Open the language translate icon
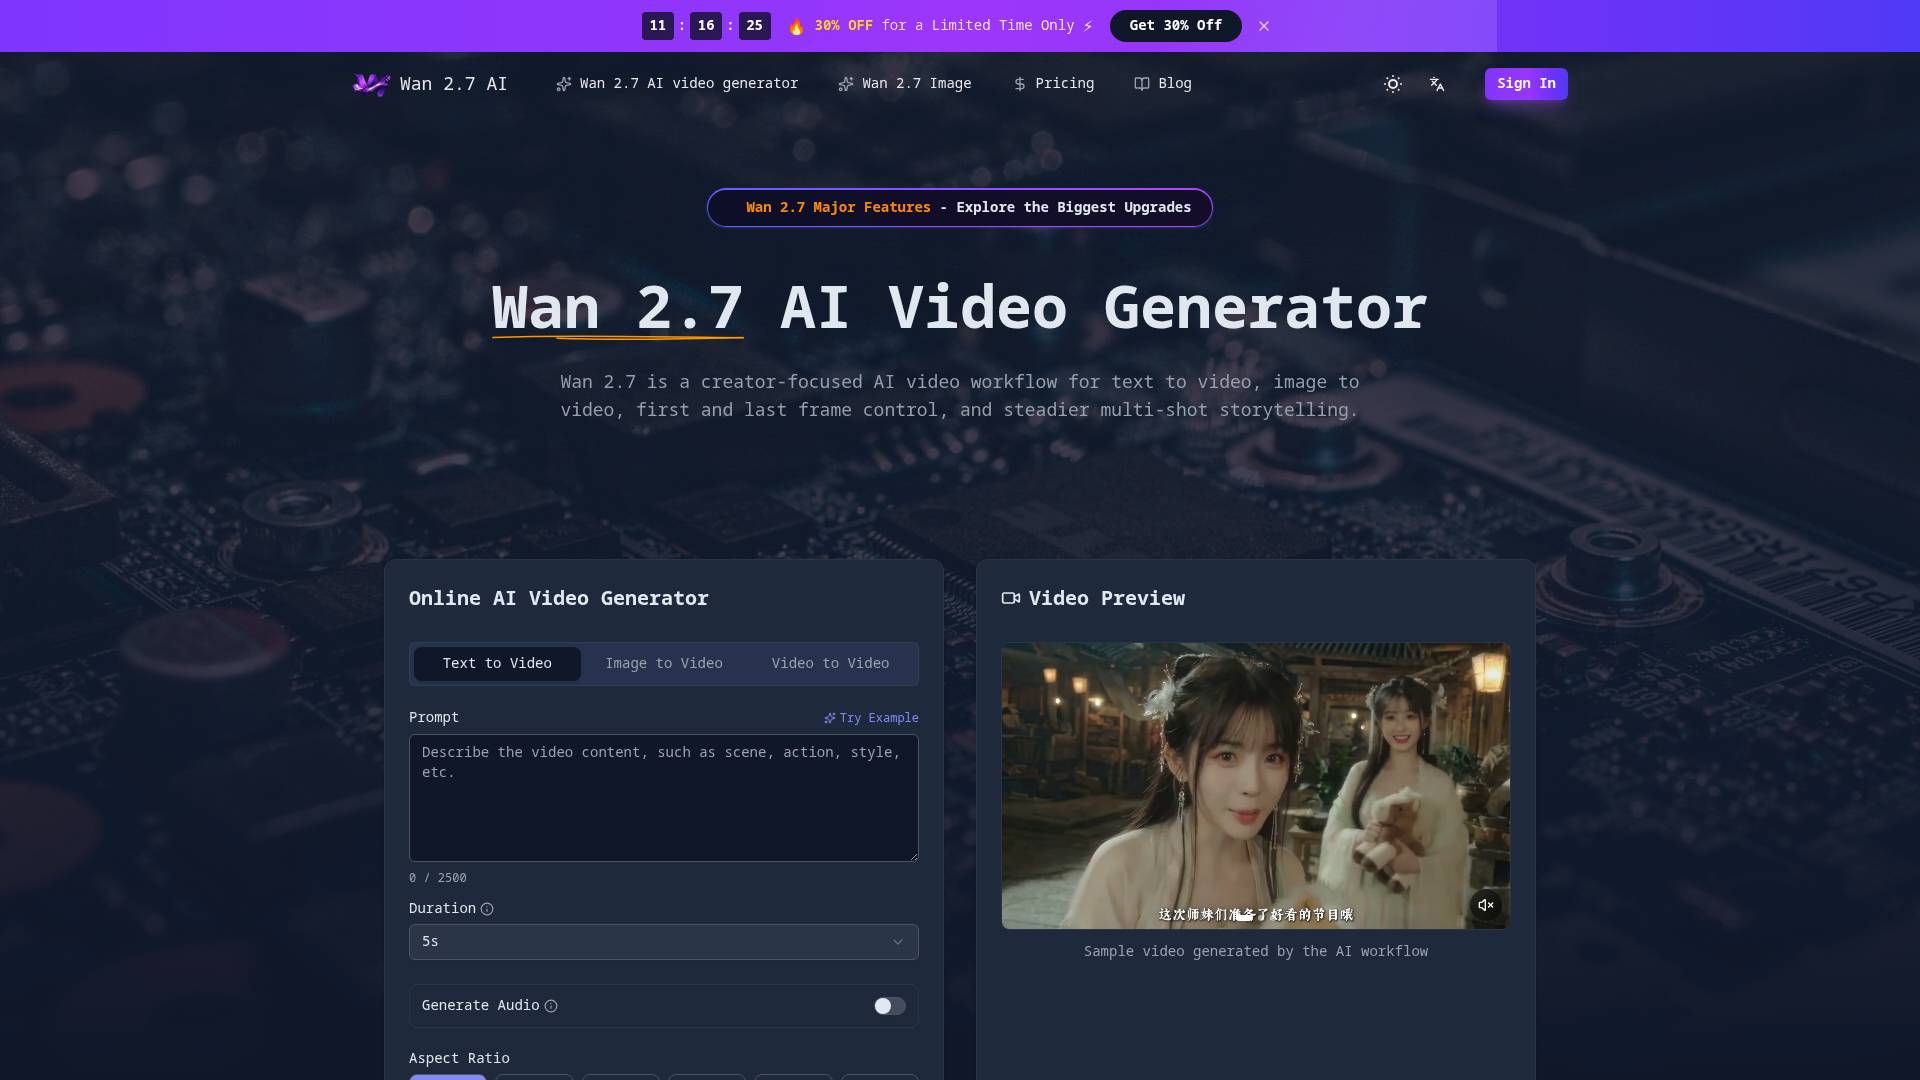Image resolution: width=1920 pixels, height=1080 pixels. [1437, 84]
